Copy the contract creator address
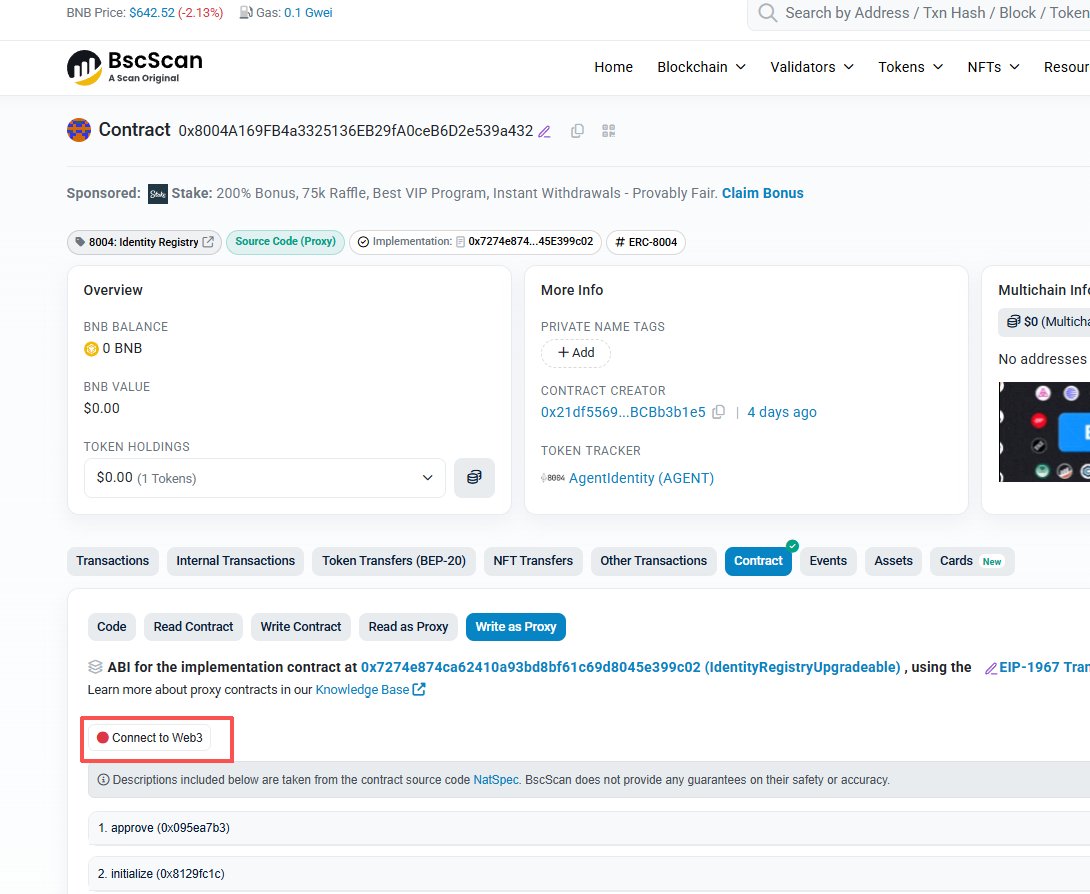Image resolution: width=1090 pixels, height=894 pixels. click(x=719, y=412)
